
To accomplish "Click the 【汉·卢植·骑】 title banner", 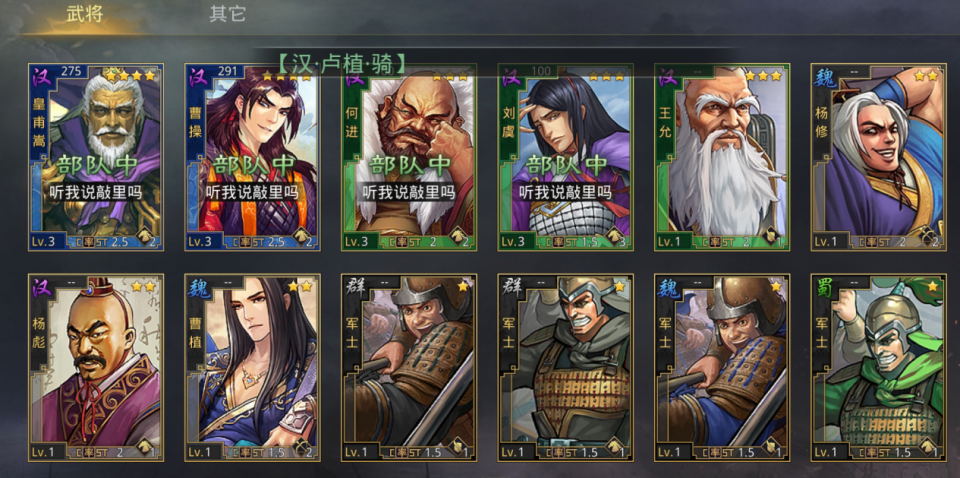I will point(340,64).
